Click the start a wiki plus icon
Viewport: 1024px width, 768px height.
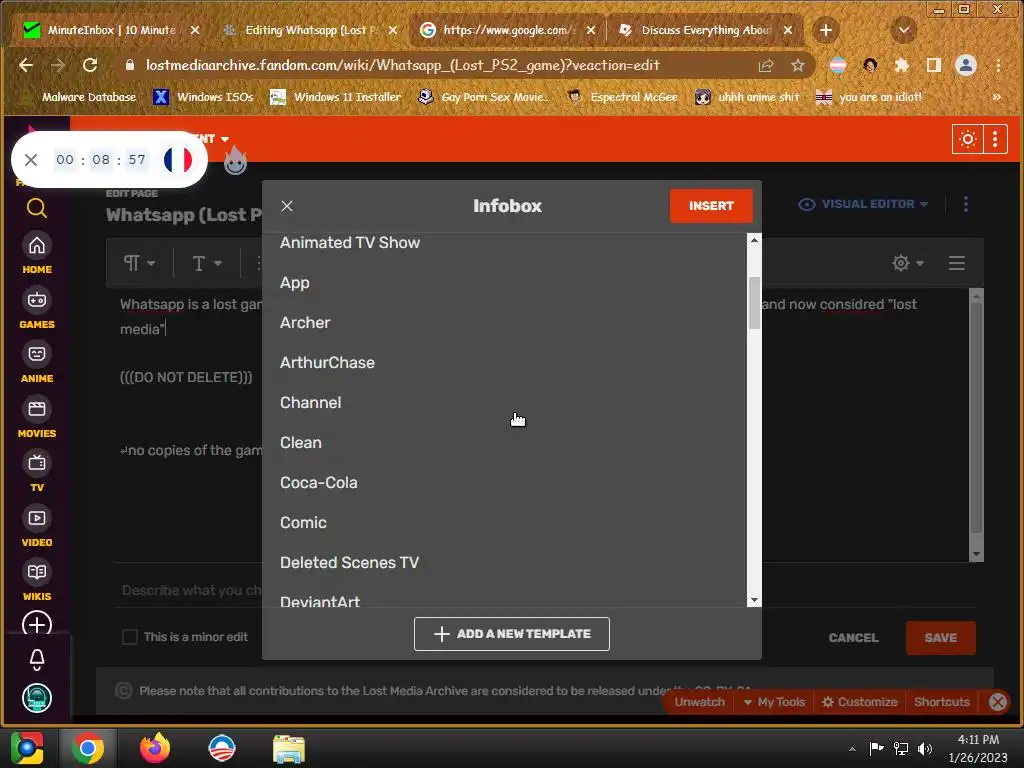pyautogui.click(x=37, y=624)
